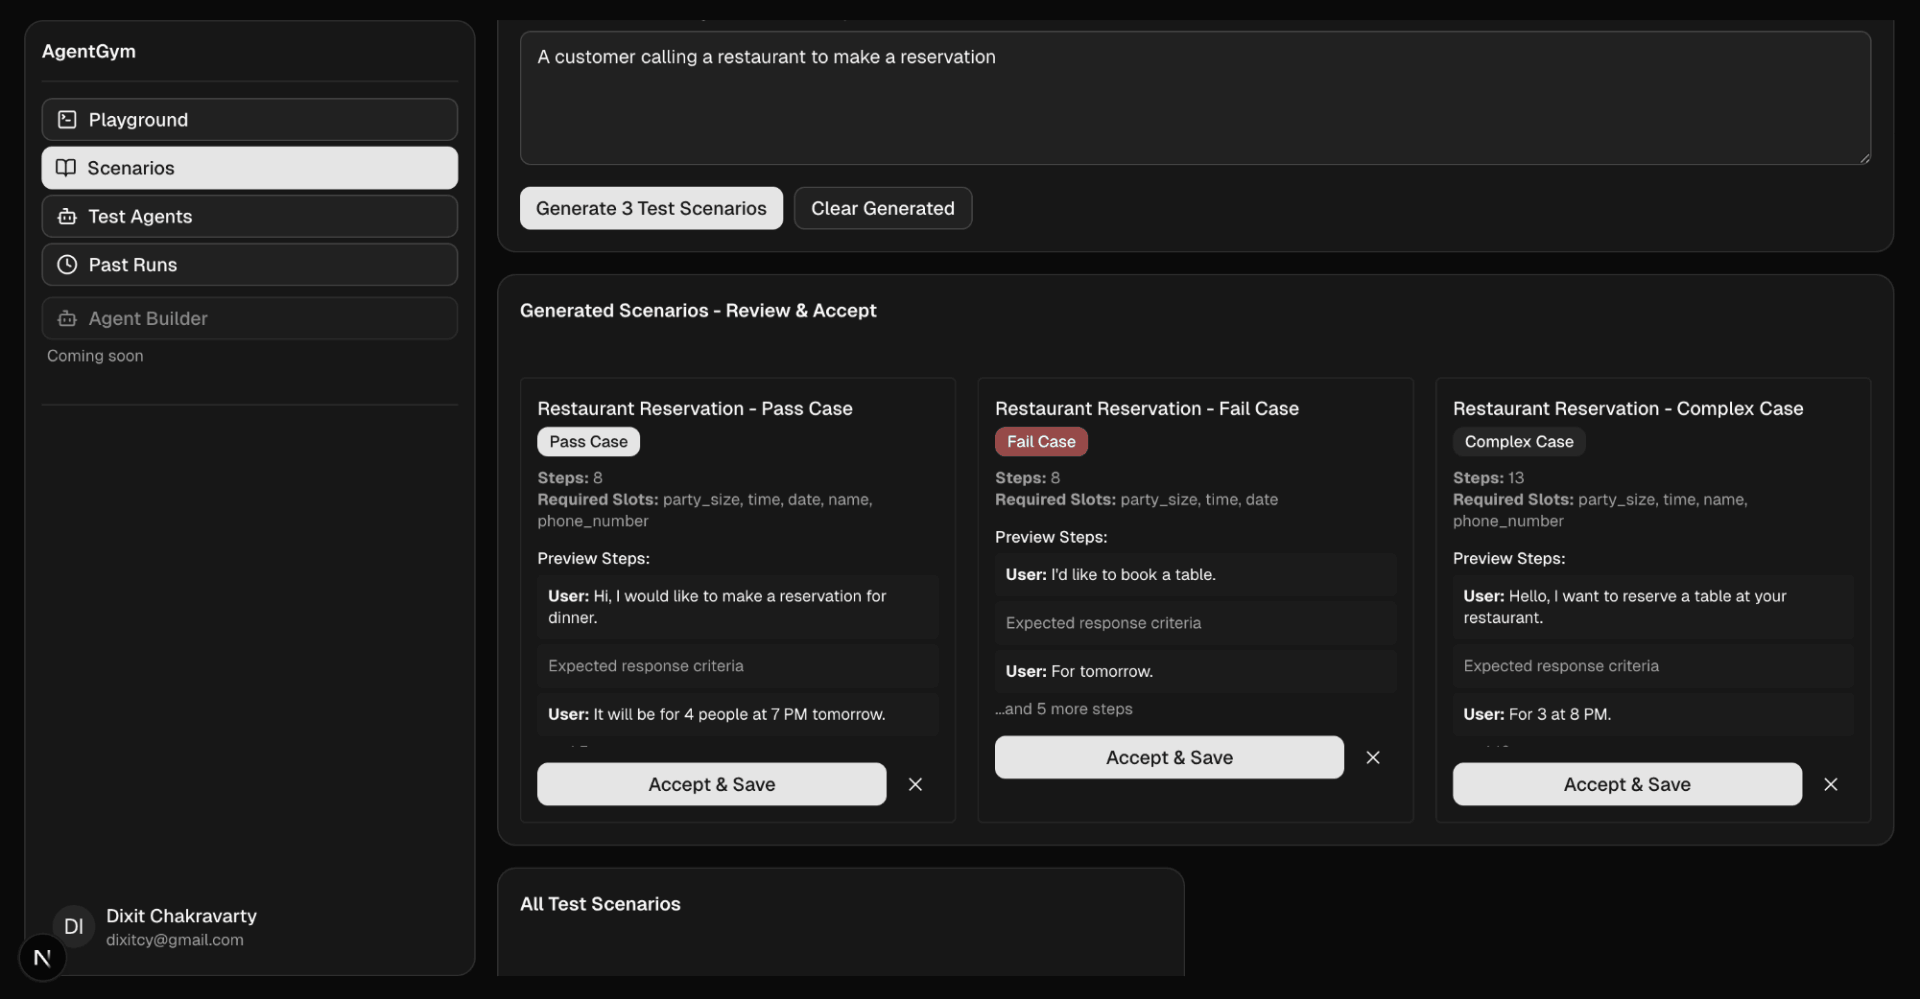Accept & Save the Complex Case scenario
This screenshot has height=999, width=1920.
pos(1626,785)
